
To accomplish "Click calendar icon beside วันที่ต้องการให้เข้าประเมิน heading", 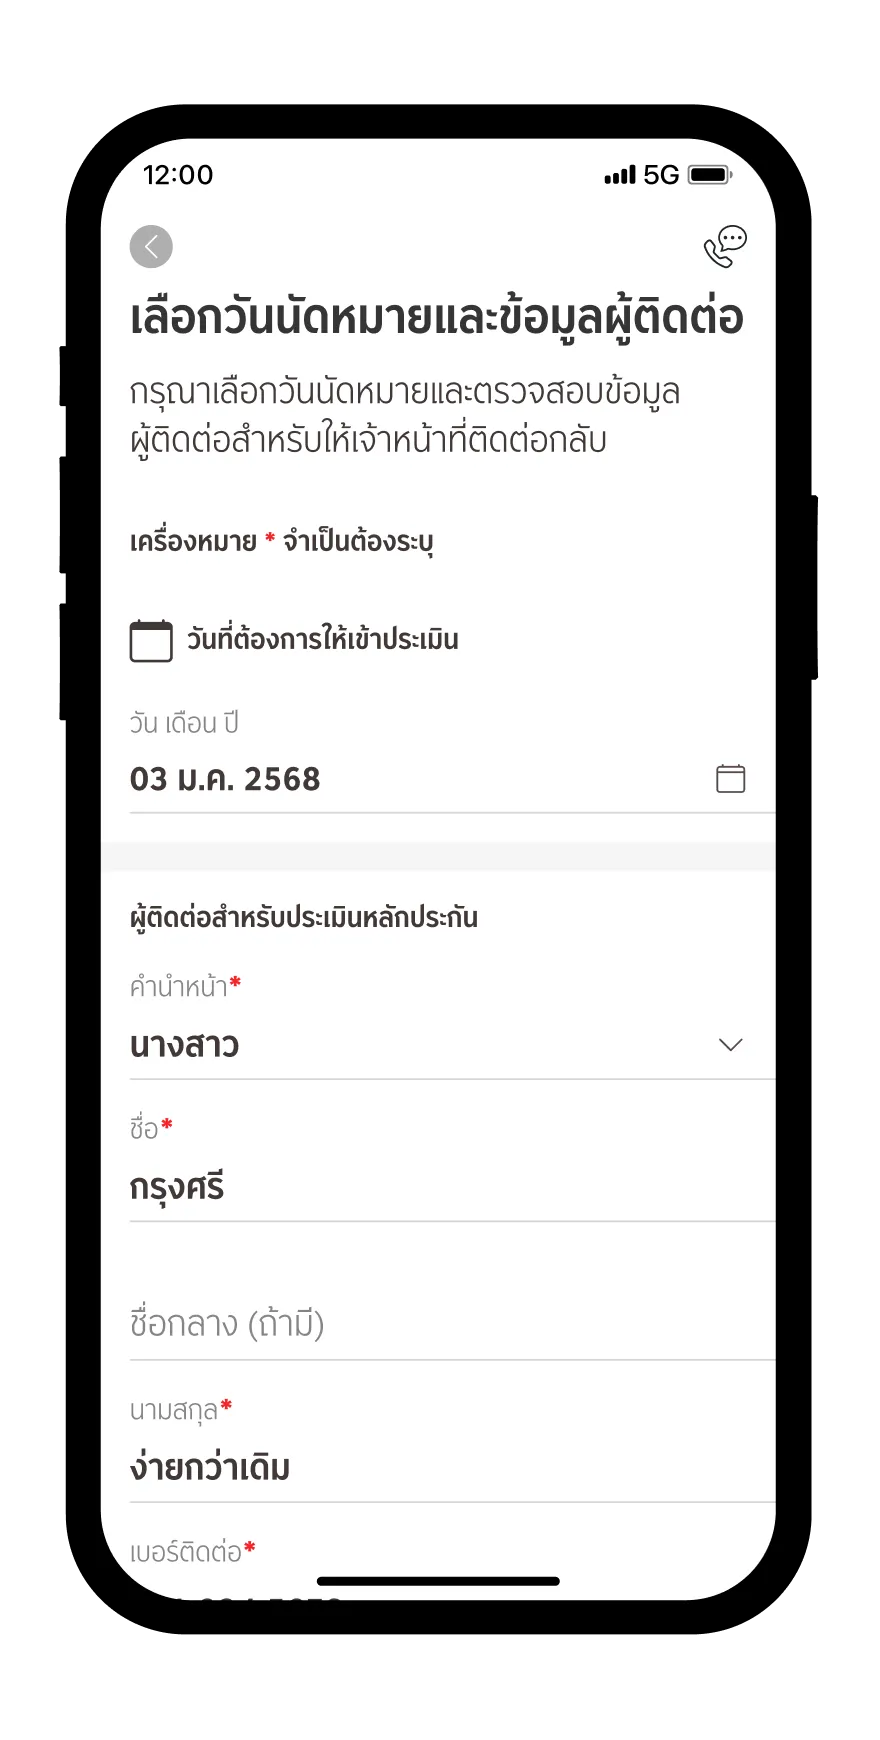I will click(151, 641).
